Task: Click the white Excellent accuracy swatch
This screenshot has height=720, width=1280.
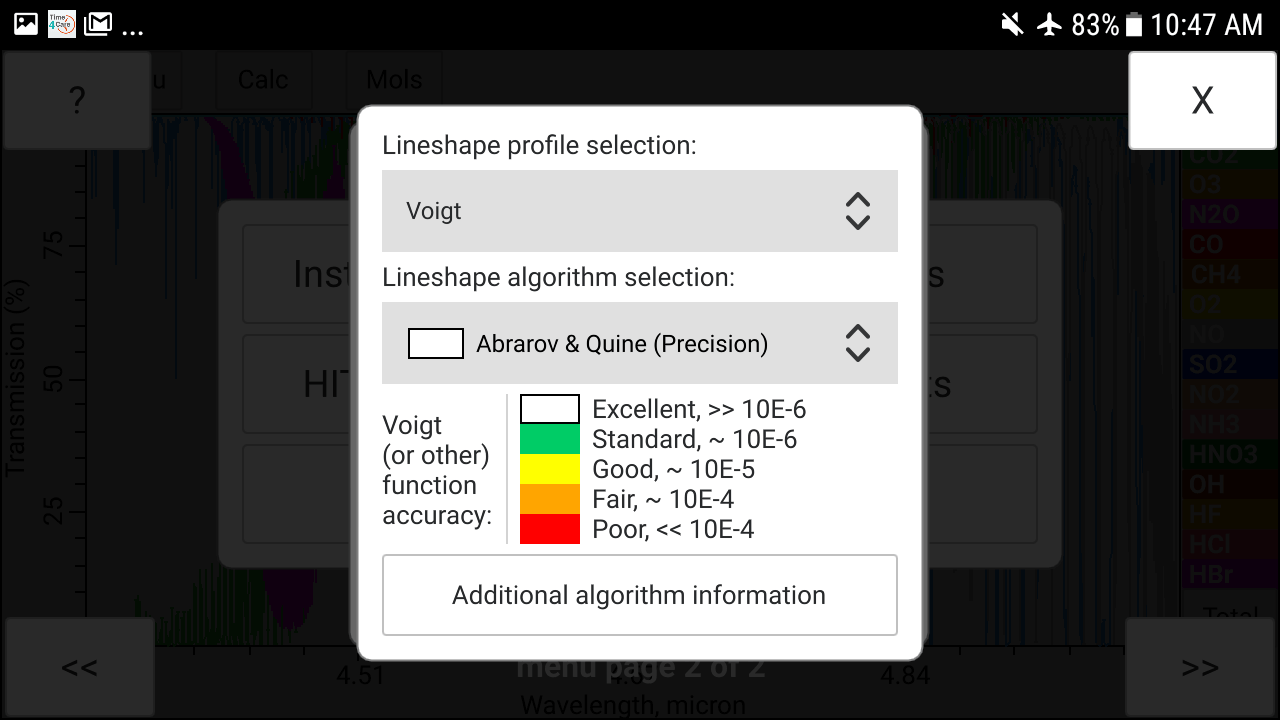Action: [549, 409]
